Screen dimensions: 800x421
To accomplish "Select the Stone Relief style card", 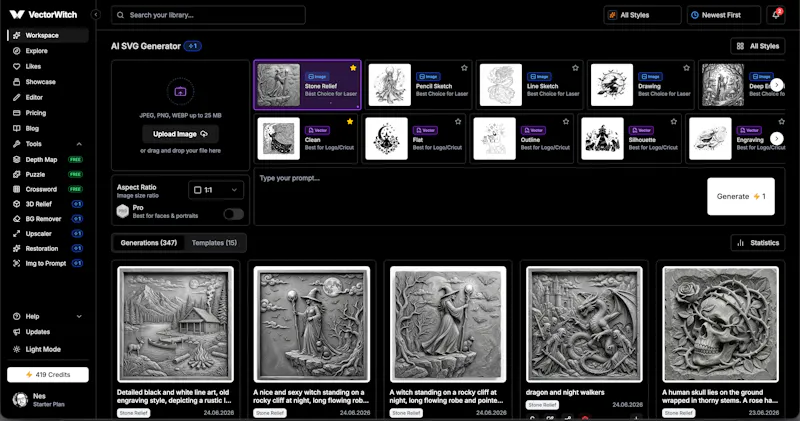I will 308,85.
